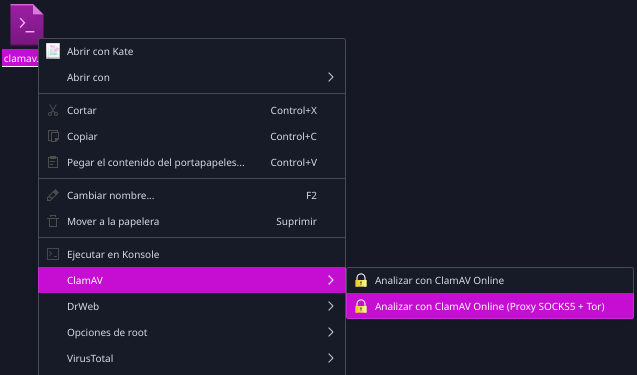
Task: Open the VirusTotal menu entry
Action: tap(192, 358)
